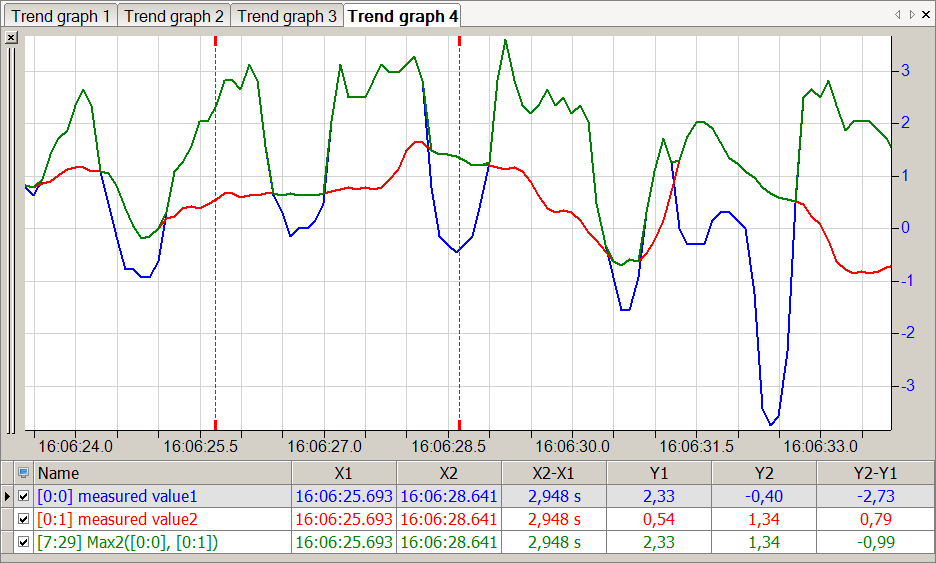The height and width of the screenshot is (563, 936).
Task: Click the vertical splitter bar left of graph
Action: point(11,239)
